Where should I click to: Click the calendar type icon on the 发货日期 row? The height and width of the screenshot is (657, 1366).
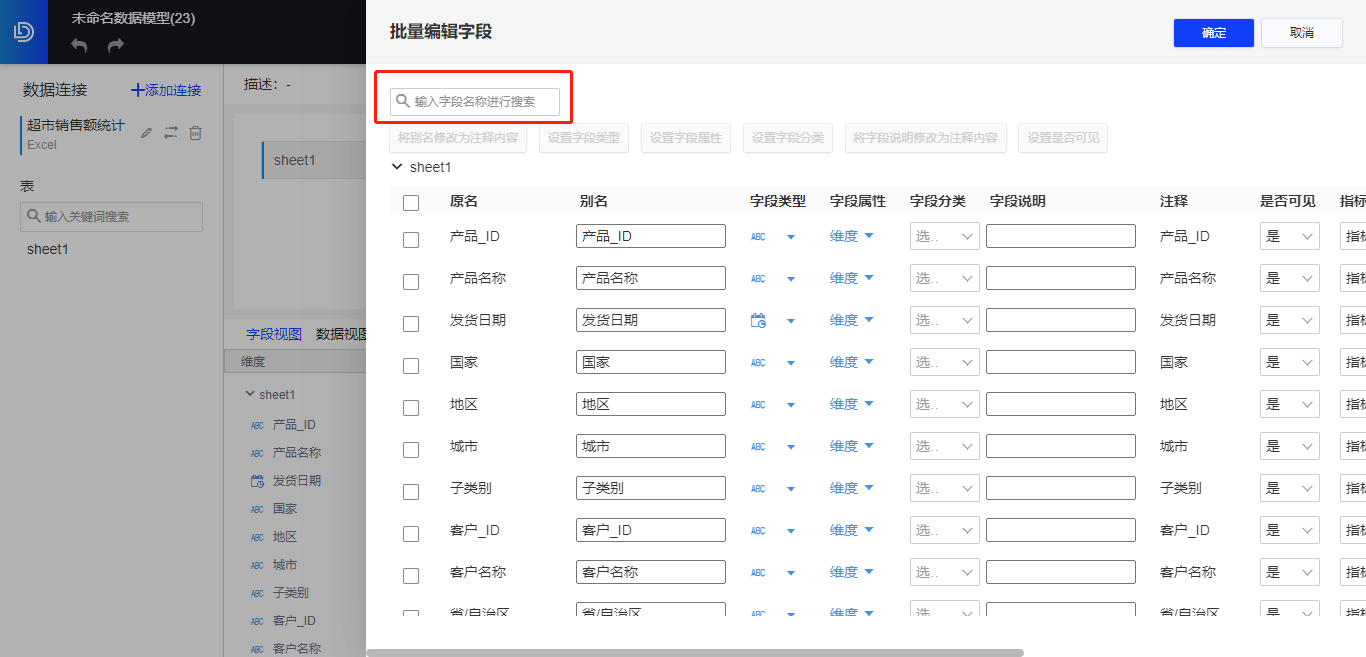pyautogui.click(x=758, y=320)
